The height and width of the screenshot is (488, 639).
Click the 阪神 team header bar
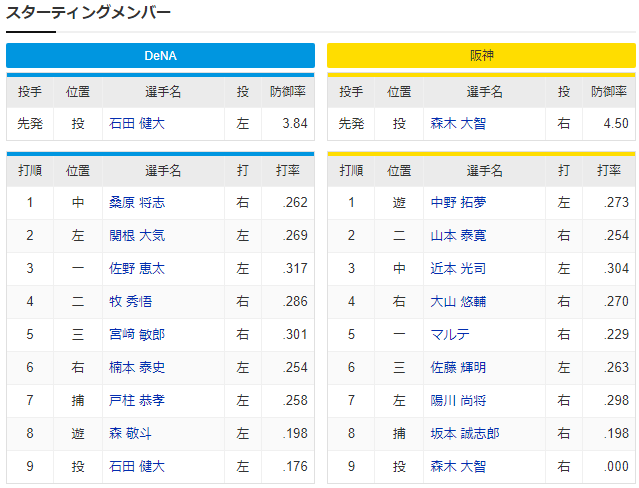pos(481,55)
